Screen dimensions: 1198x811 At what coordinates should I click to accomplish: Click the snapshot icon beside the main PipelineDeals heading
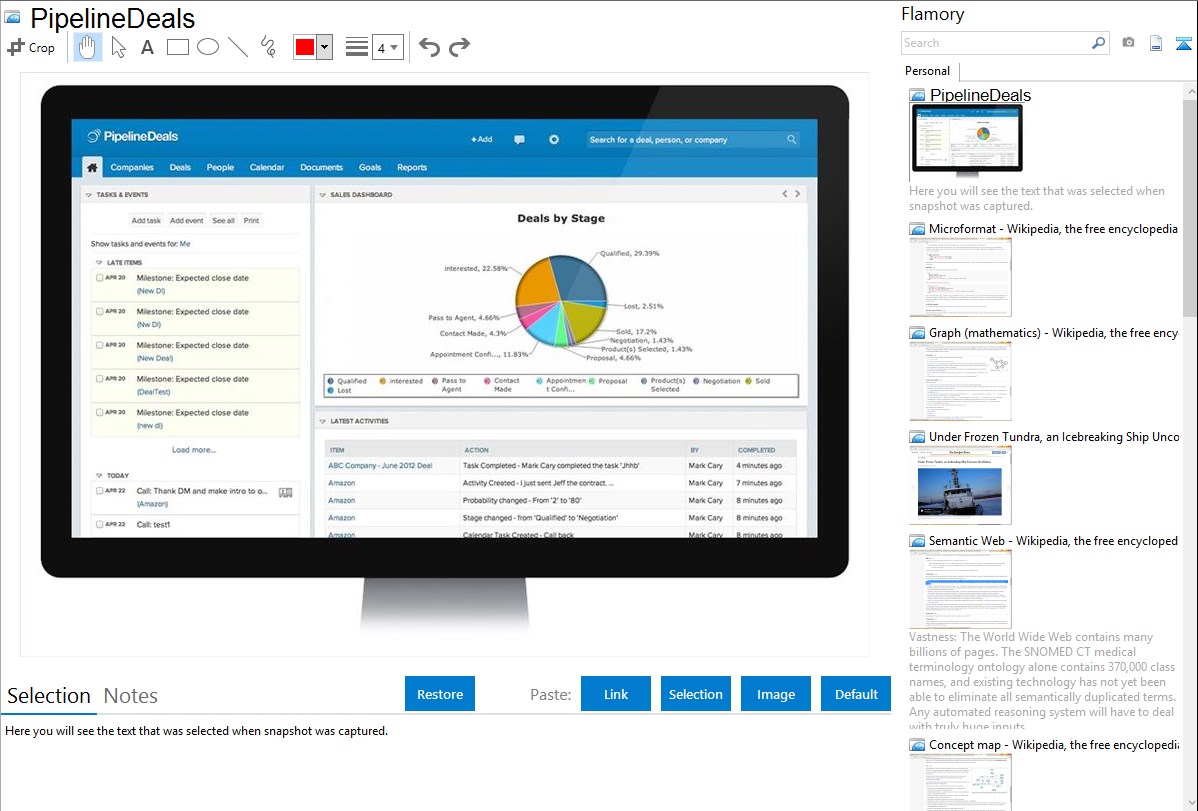coord(12,17)
